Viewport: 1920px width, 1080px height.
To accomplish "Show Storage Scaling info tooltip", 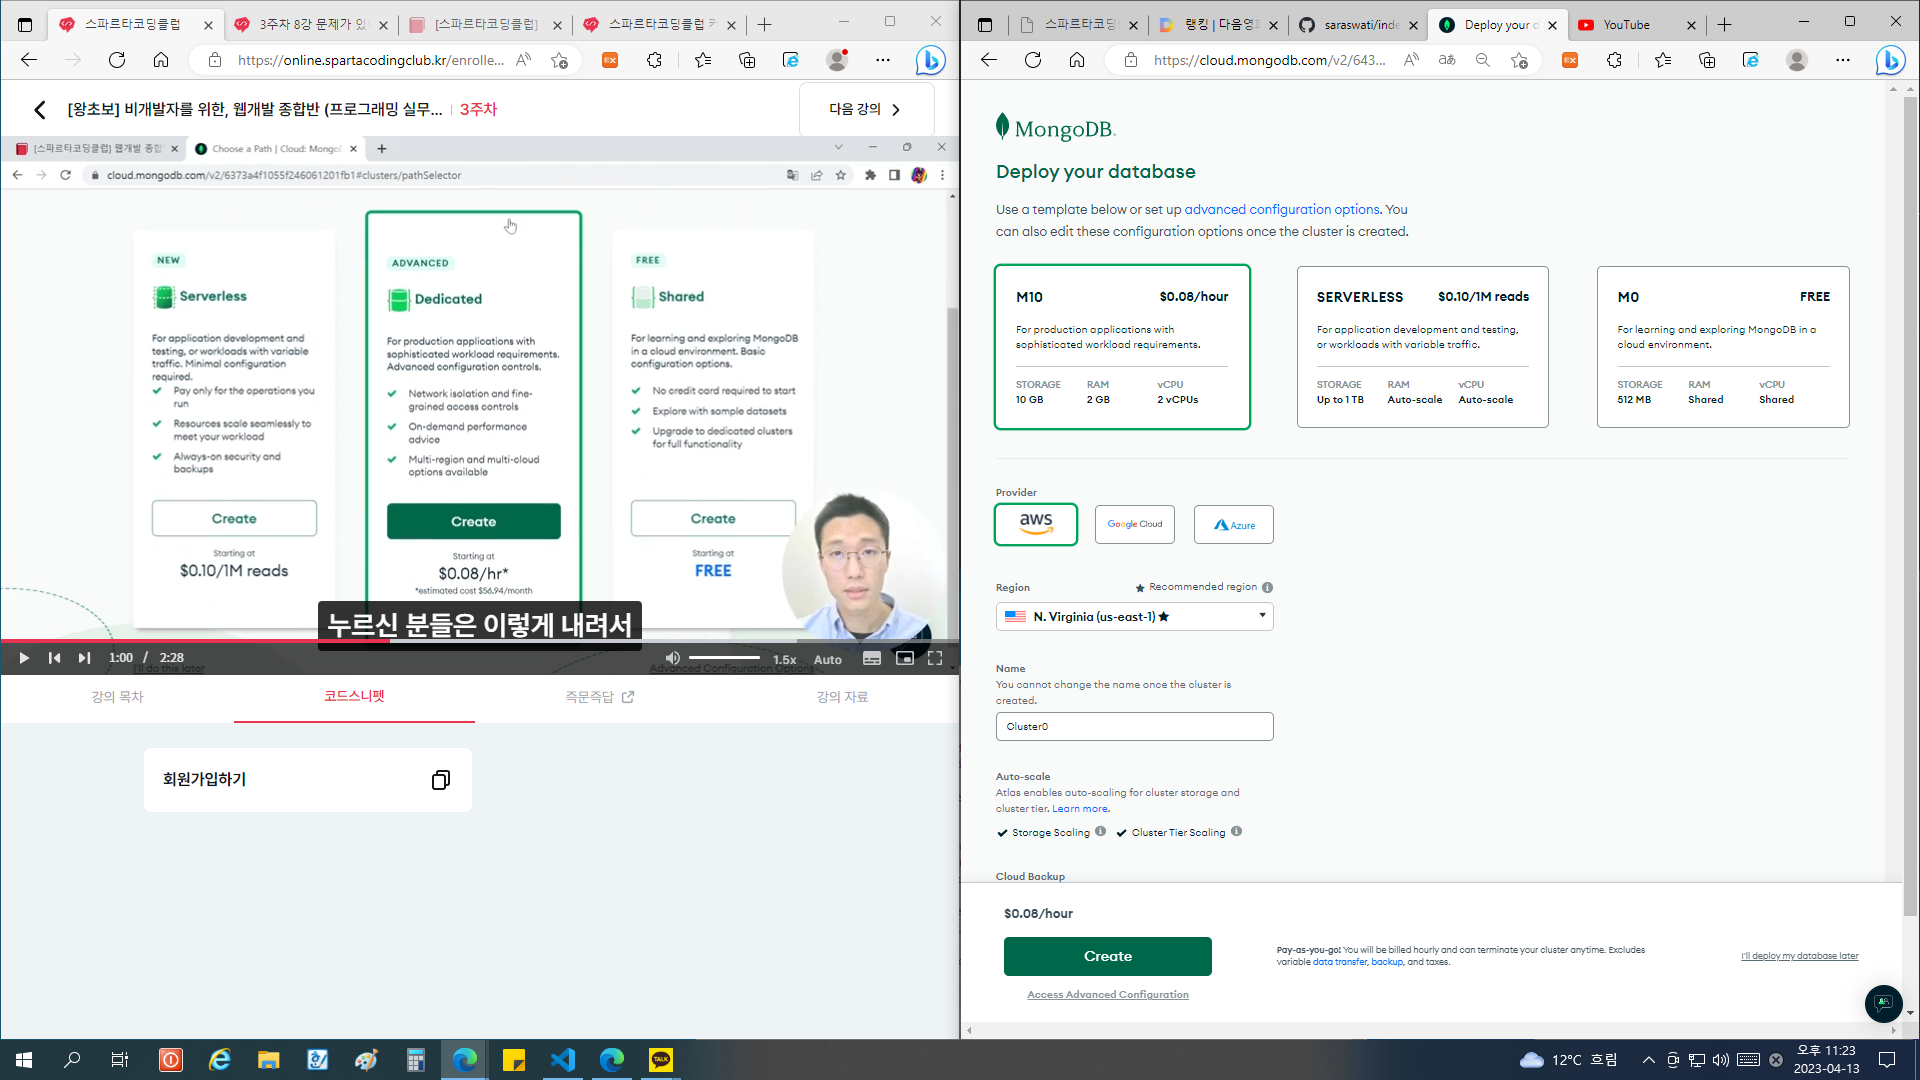I will coord(1100,831).
